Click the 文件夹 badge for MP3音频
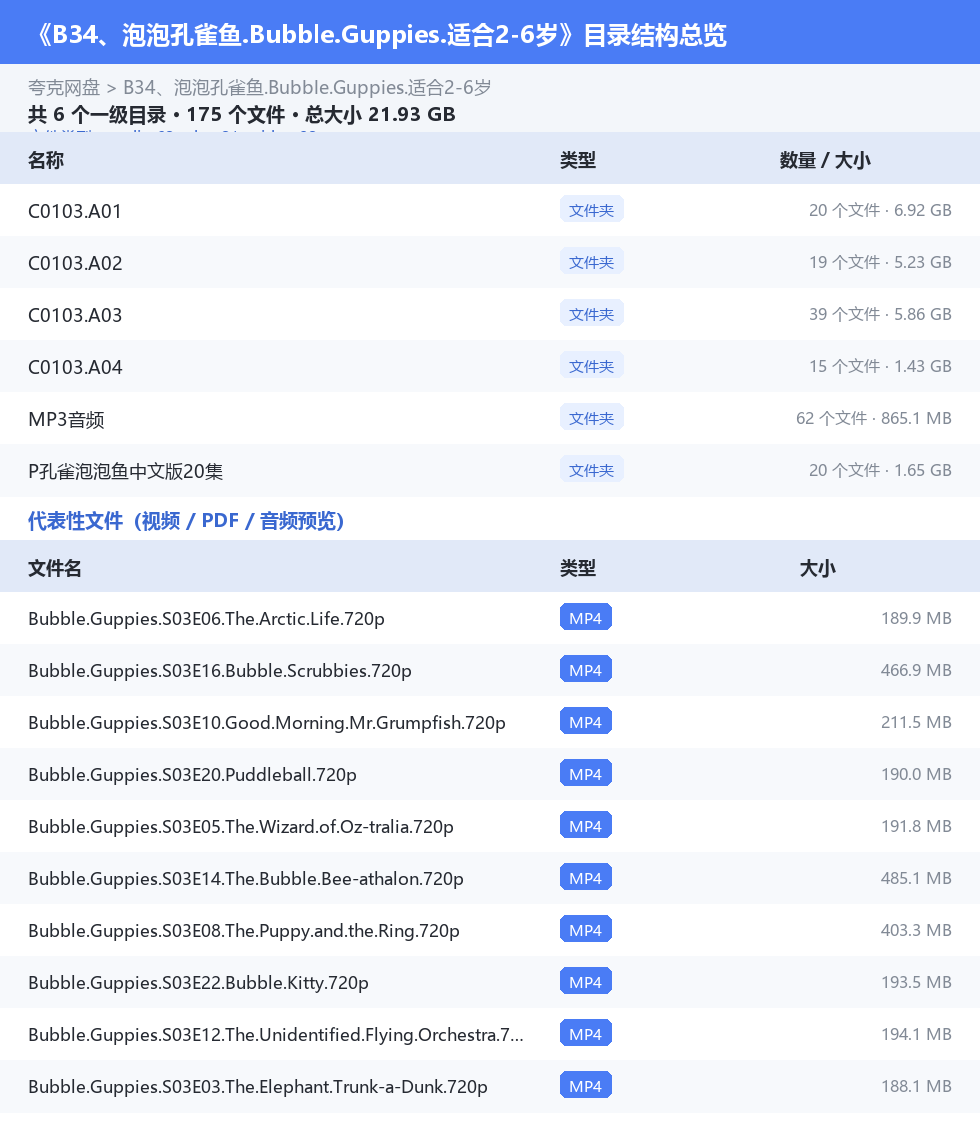This screenshot has height=1144, width=980. coord(592,418)
